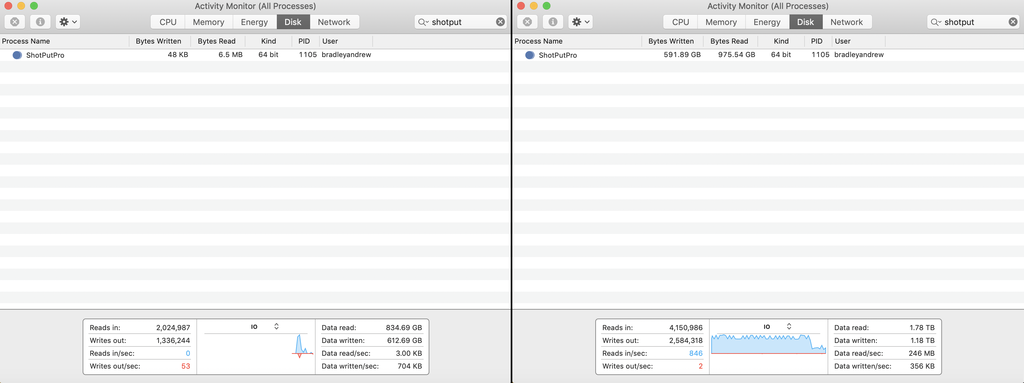Viewport: 1024px width, 383px height.
Task: Click Reads in value 2,024,987
Action: pyautogui.click(x=173, y=327)
